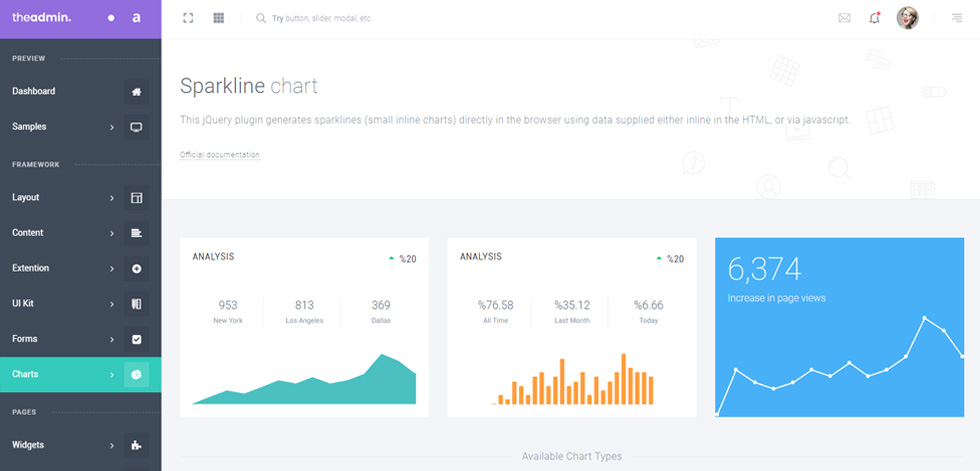Expand the Content submenu chevron

[112, 234]
